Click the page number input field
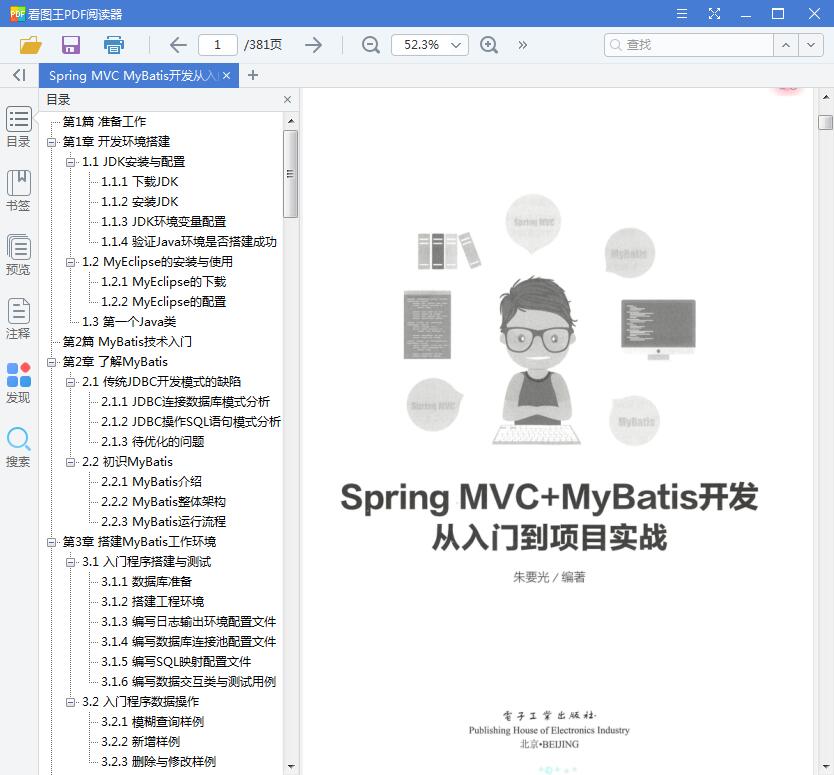The image size is (834, 775). click(218, 45)
